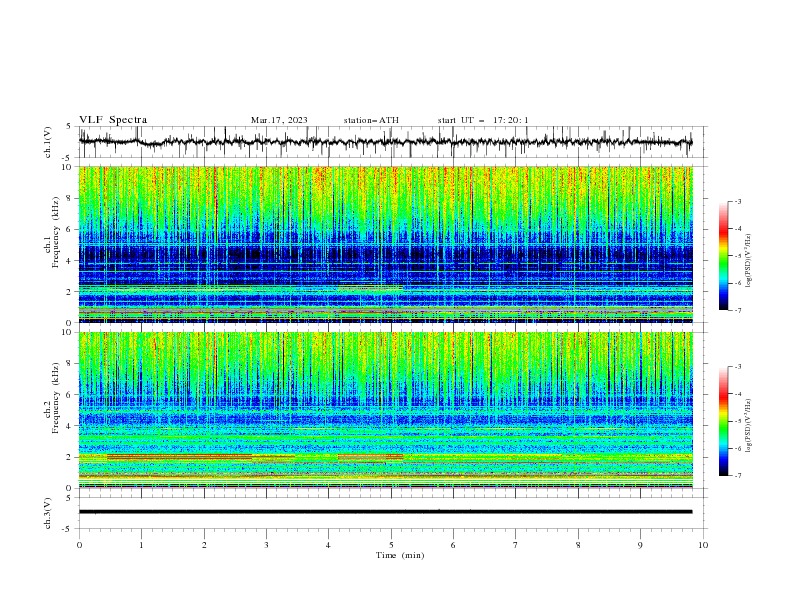
Task: Click the 'Time (min)' axis label
Action: click(x=400, y=555)
